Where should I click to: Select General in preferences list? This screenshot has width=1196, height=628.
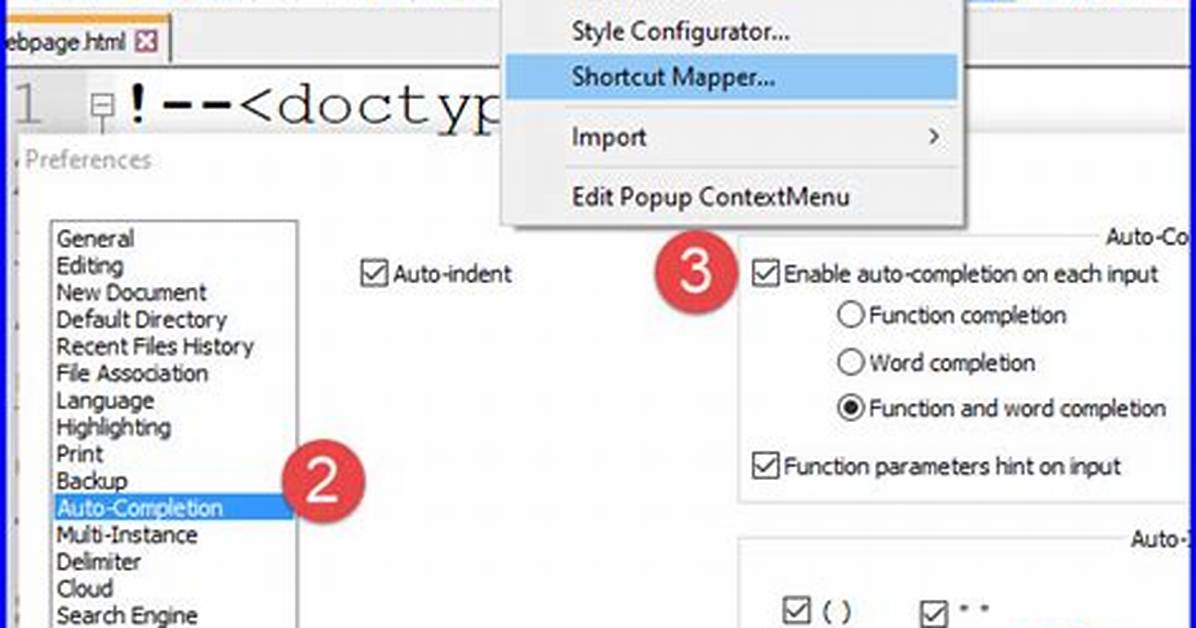[x=95, y=239]
